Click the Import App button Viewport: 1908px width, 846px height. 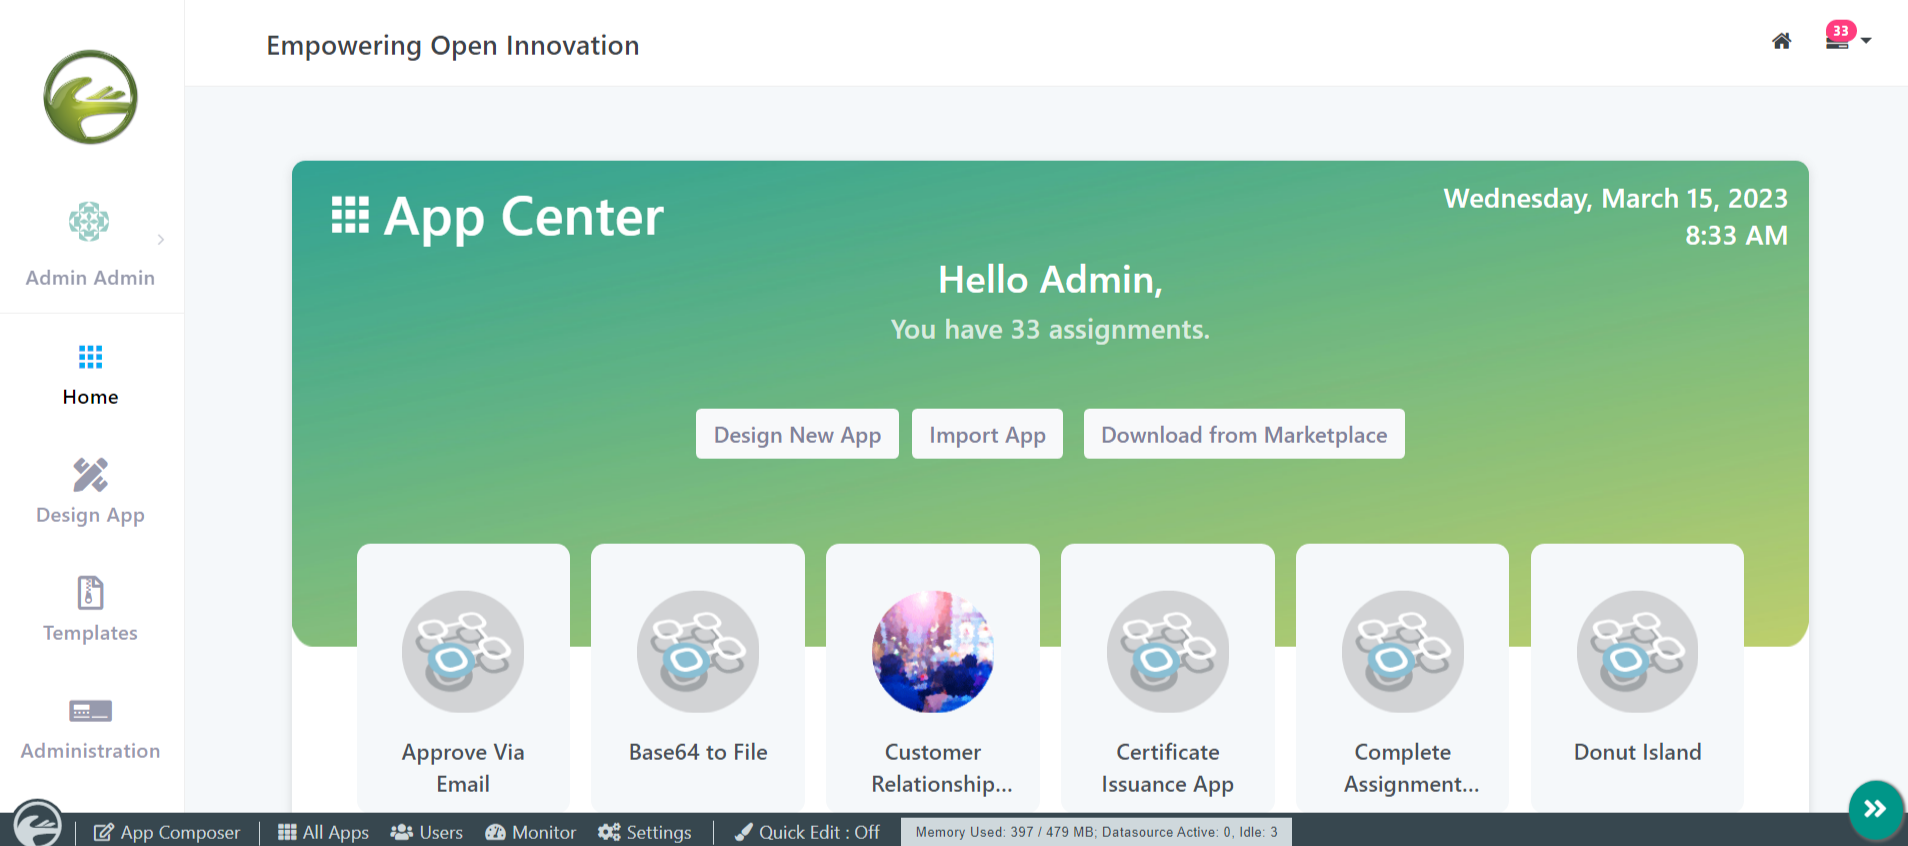987,434
